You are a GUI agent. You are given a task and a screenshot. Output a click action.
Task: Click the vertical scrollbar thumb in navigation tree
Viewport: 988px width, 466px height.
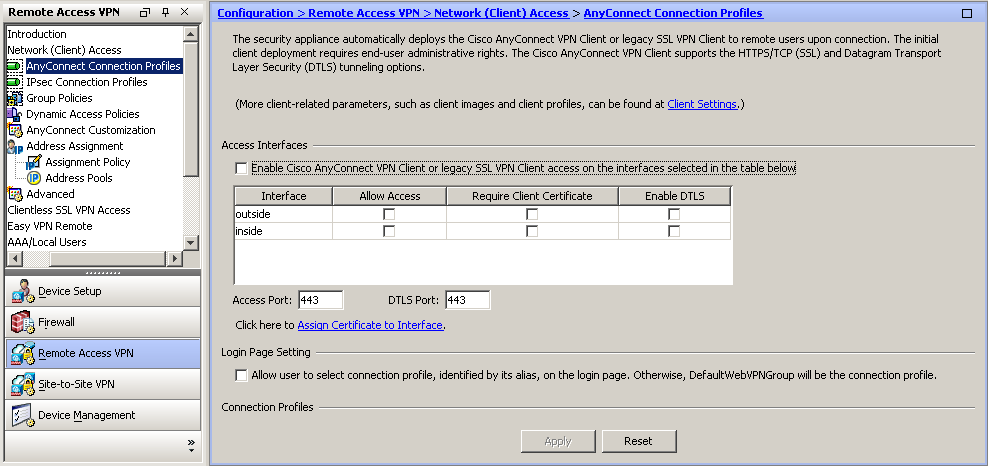pyautogui.click(x=191, y=108)
